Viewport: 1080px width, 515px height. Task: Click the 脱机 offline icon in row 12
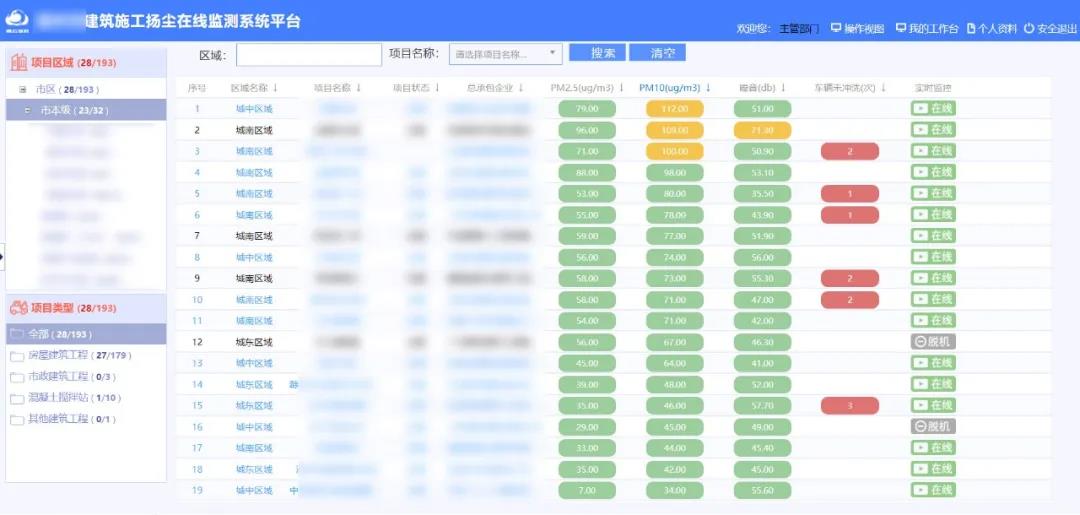(x=920, y=341)
